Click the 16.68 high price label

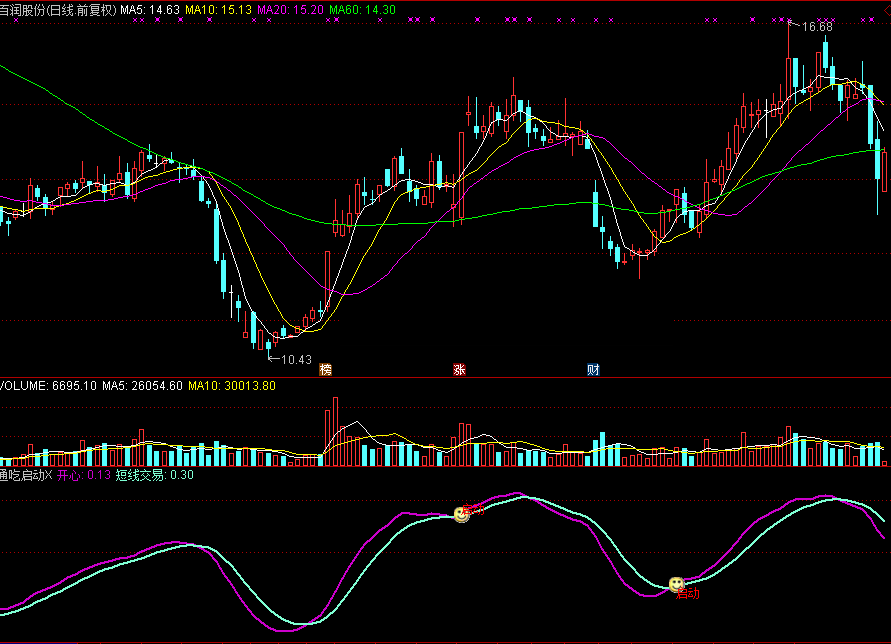click(817, 27)
